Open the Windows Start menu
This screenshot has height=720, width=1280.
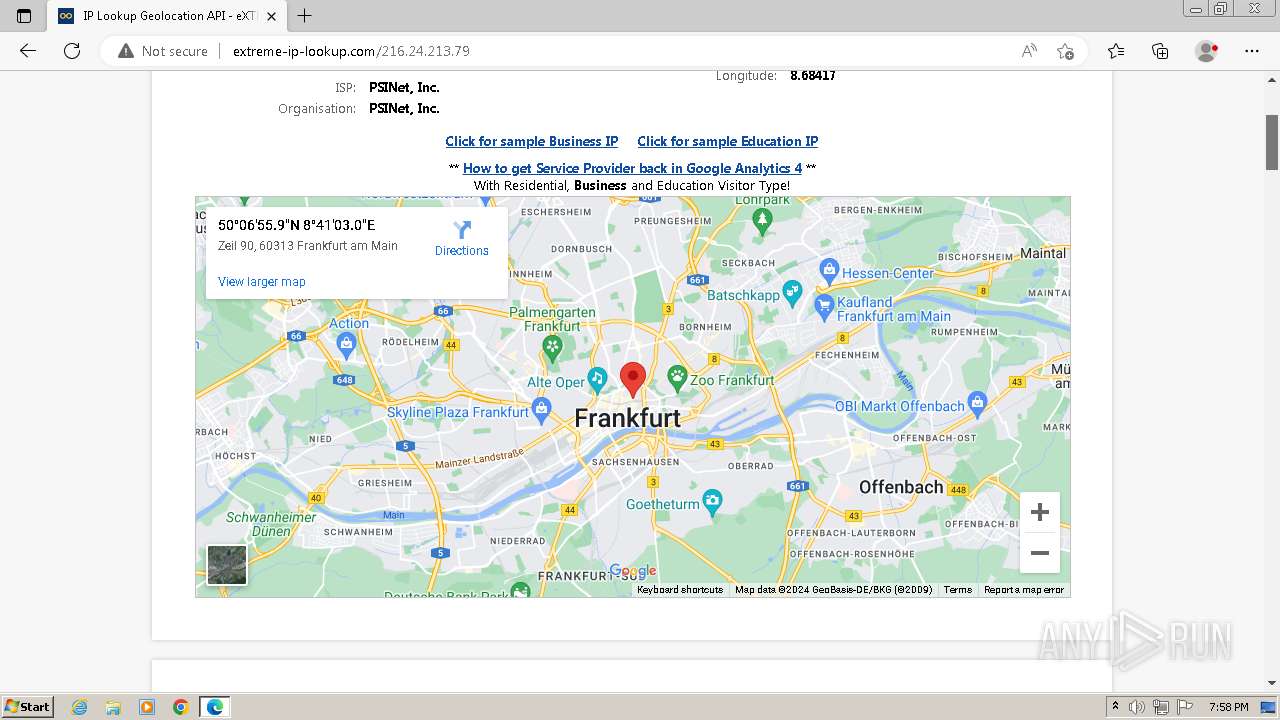coord(27,707)
